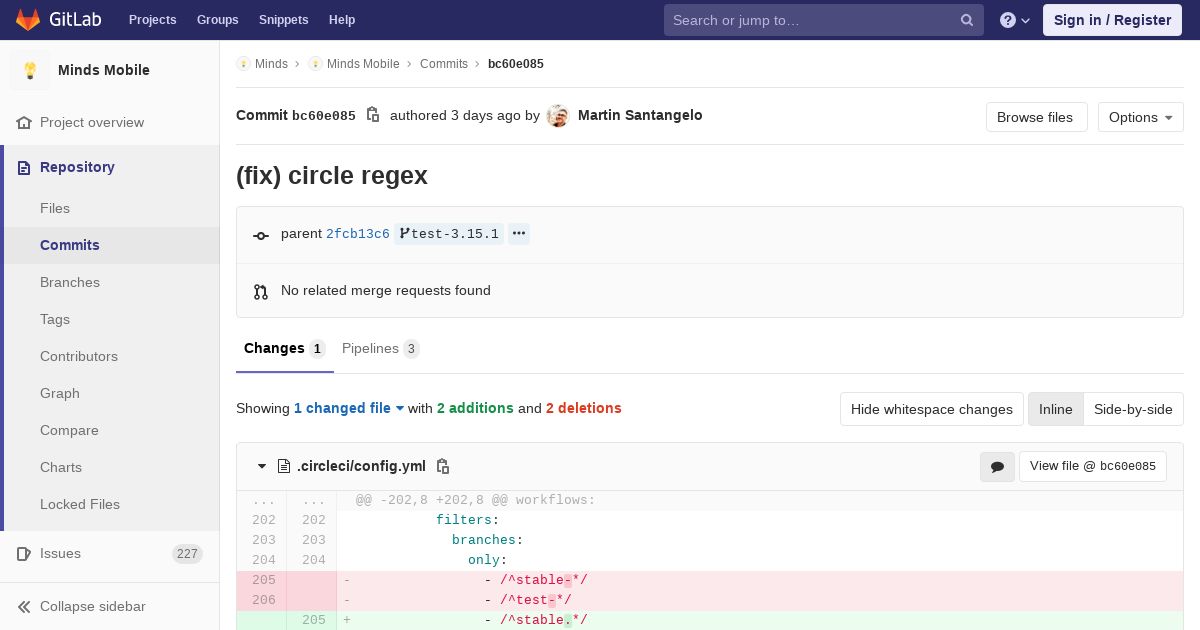Toggle comments with speech bubble icon
This screenshot has height=630, width=1200.
click(997, 467)
